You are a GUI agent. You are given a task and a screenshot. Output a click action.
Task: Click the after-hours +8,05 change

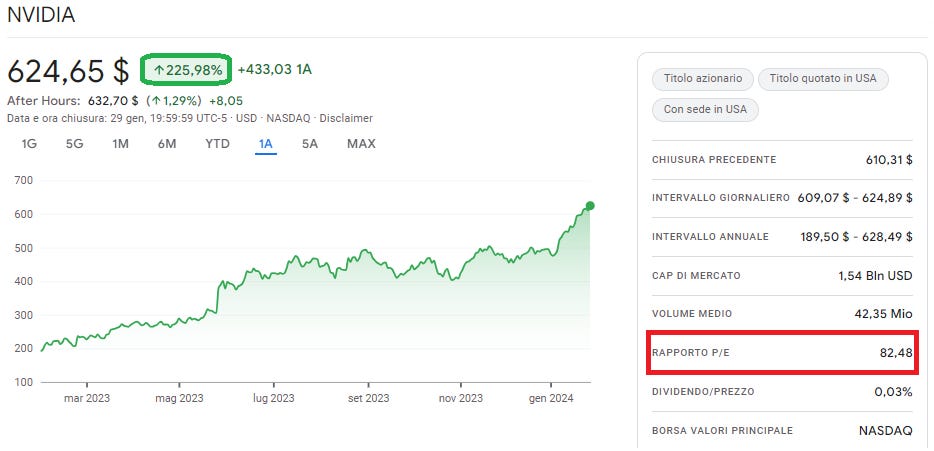pyautogui.click(x=226, y=101)
